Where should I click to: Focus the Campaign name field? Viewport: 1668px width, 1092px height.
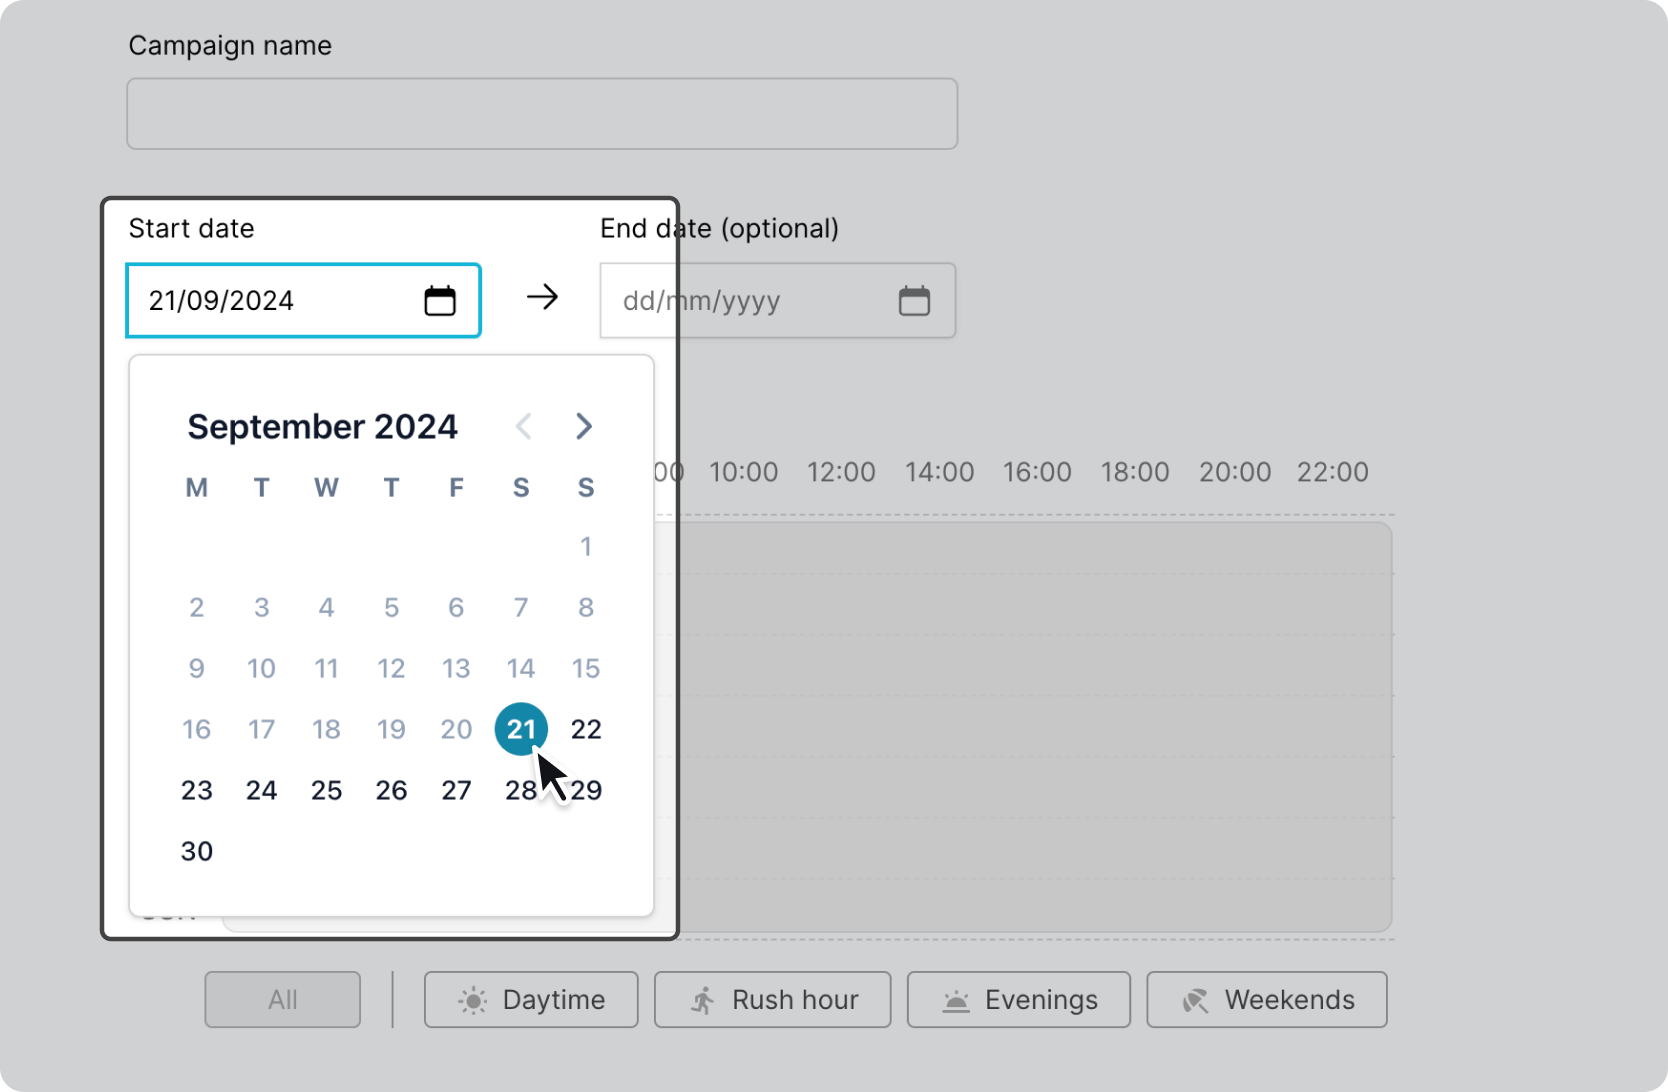pos(541,114)
